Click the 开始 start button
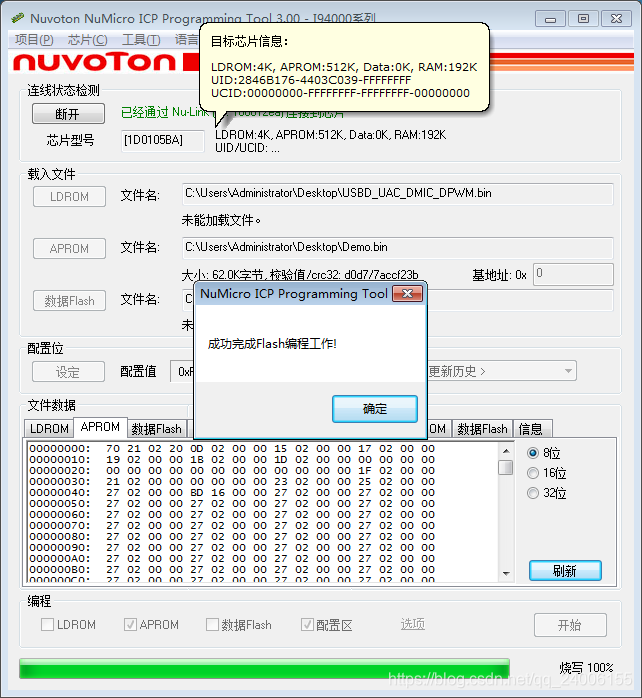 [x=570, y=625]
